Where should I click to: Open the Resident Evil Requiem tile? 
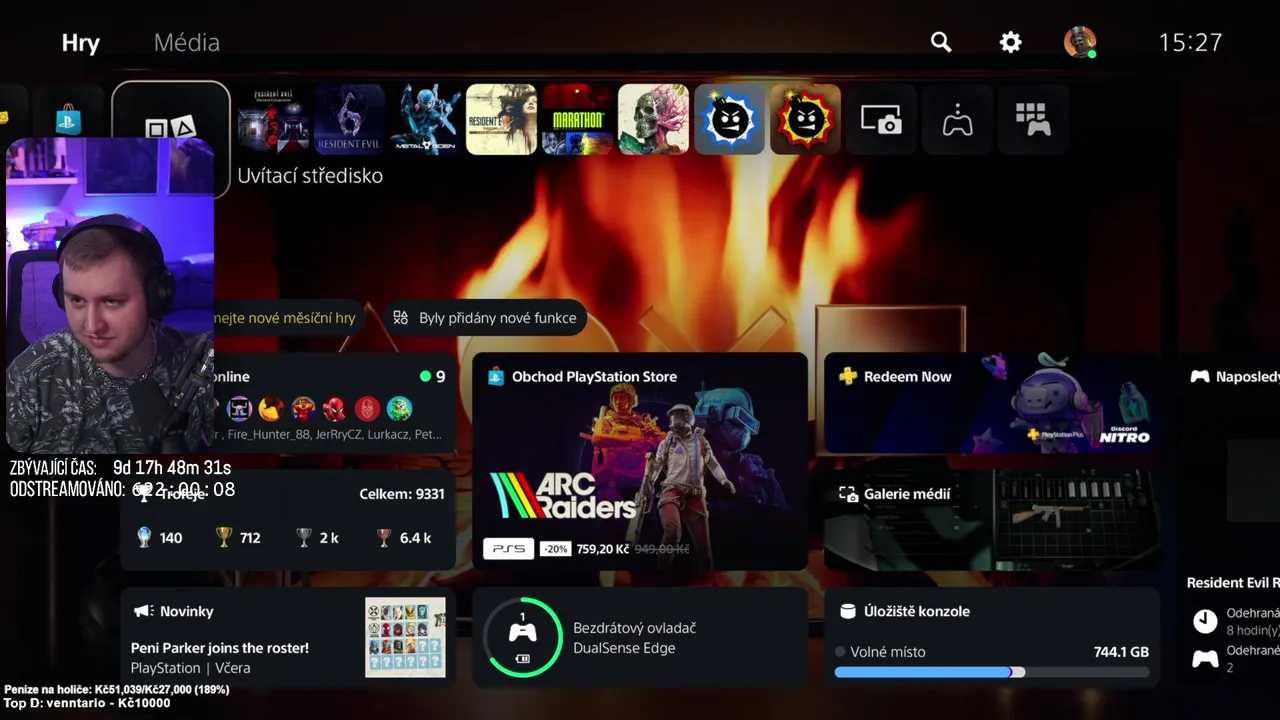pos(501,119)
